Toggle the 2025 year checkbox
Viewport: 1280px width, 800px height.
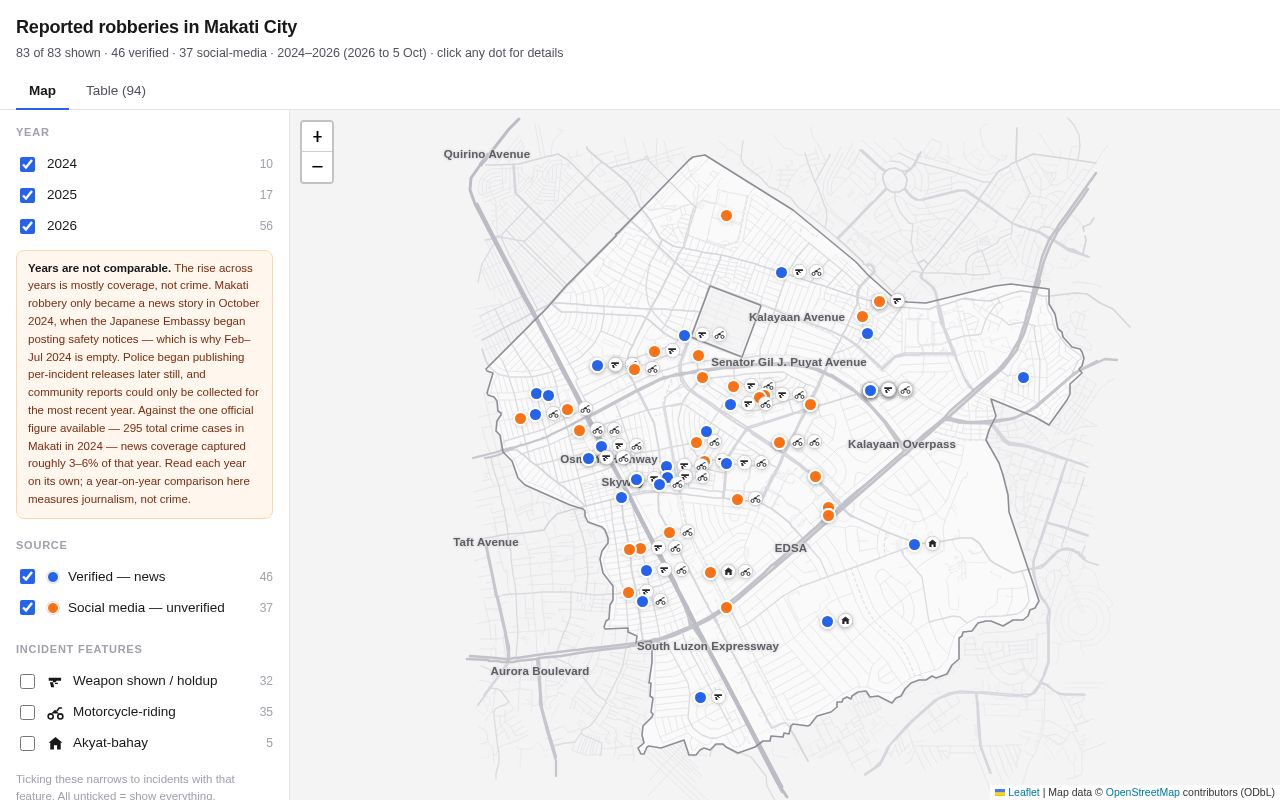27,195
